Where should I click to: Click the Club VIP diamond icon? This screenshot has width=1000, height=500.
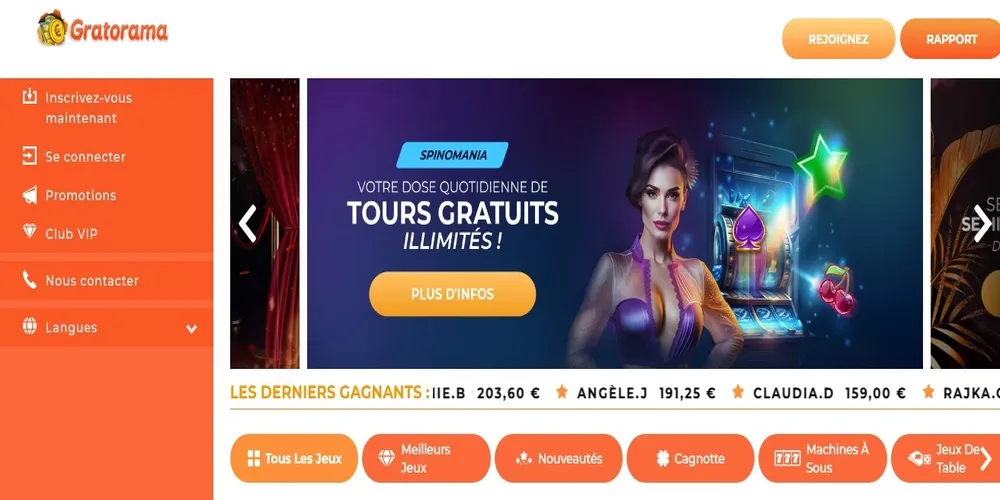point(29,231)
